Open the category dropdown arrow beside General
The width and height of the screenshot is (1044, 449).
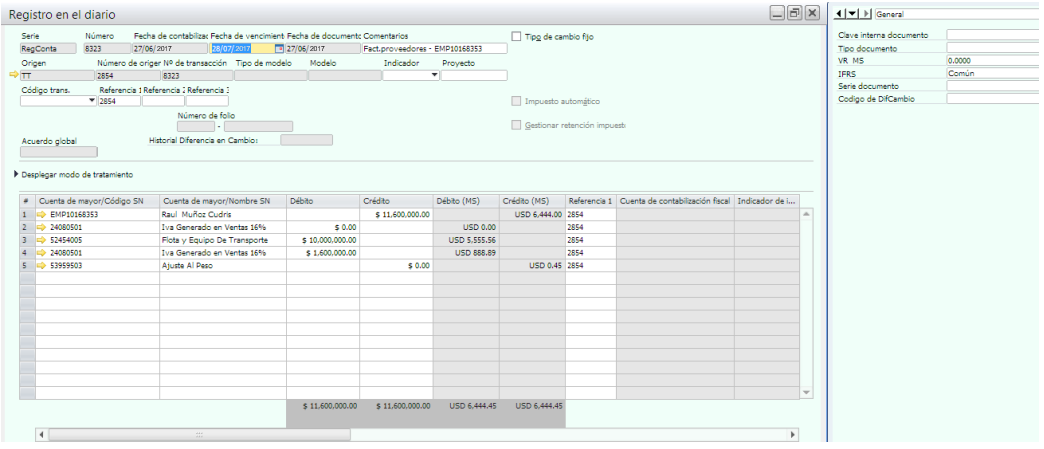click(853, 14)
